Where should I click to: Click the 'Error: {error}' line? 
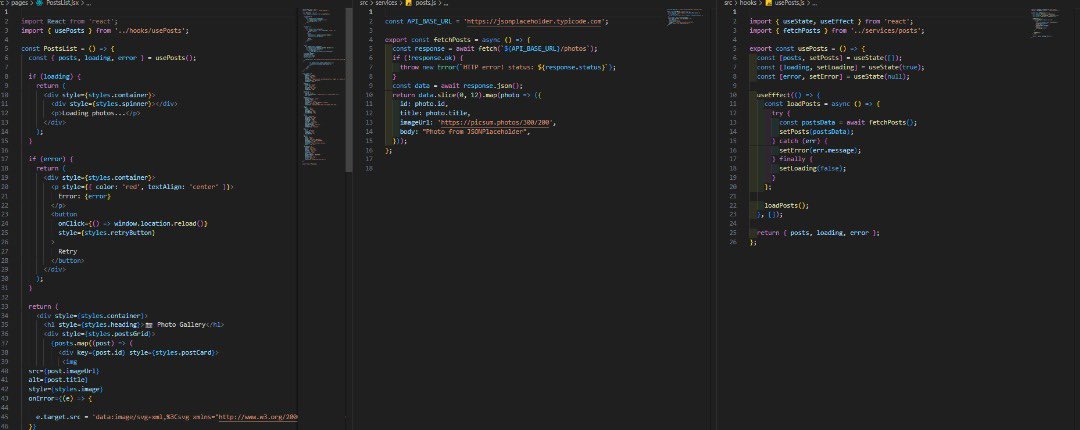click(84, 196)
